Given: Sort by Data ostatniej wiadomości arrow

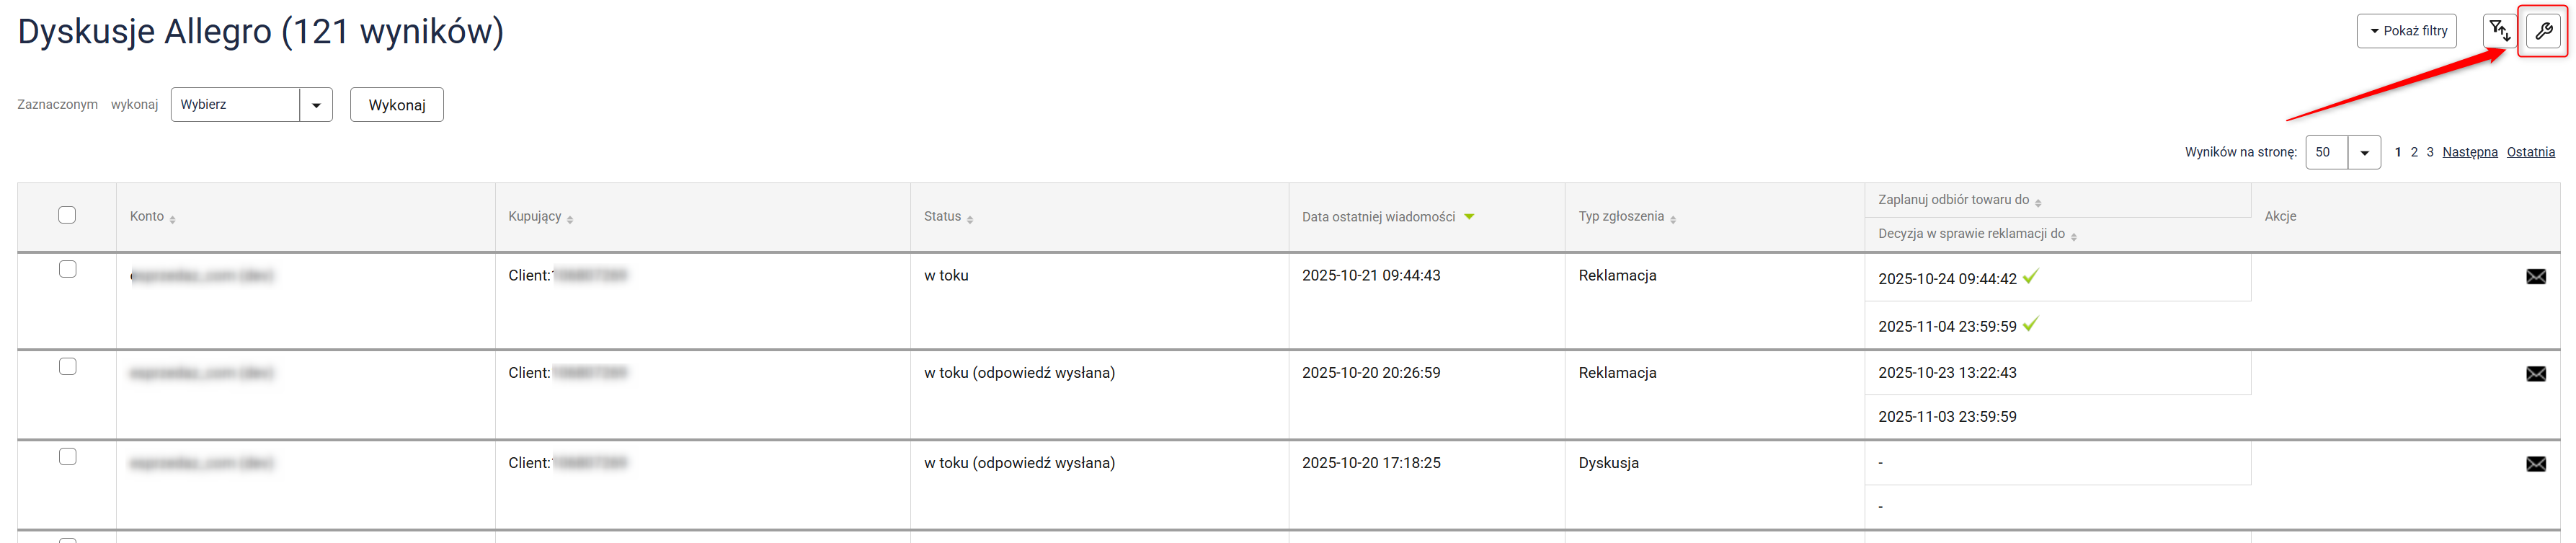Looking at the screenshot, I should [x=1469, y=217].
